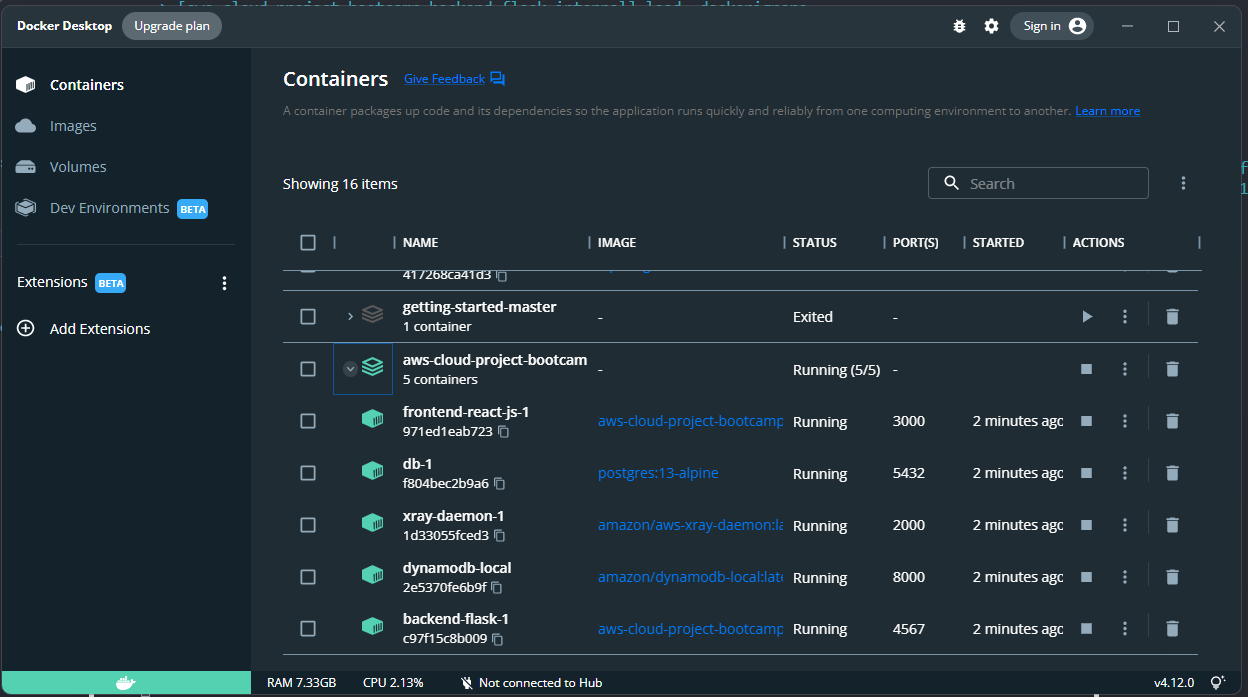Click the Sign in button
The height and width of the screenshot is (697, 1248).
(1052, 26)
